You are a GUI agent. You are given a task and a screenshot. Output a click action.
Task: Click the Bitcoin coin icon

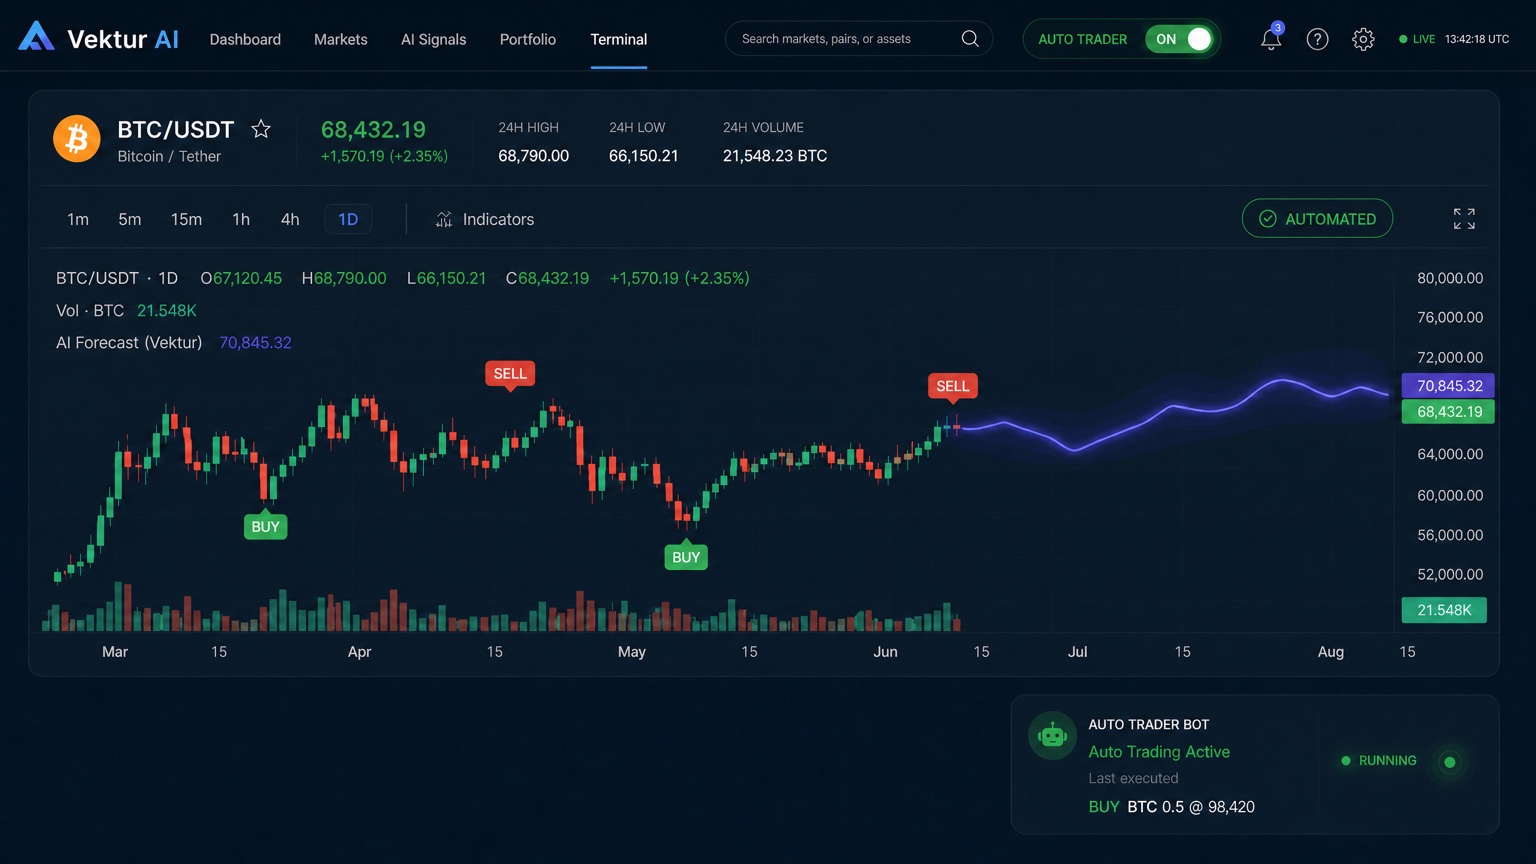click(77, 139)
